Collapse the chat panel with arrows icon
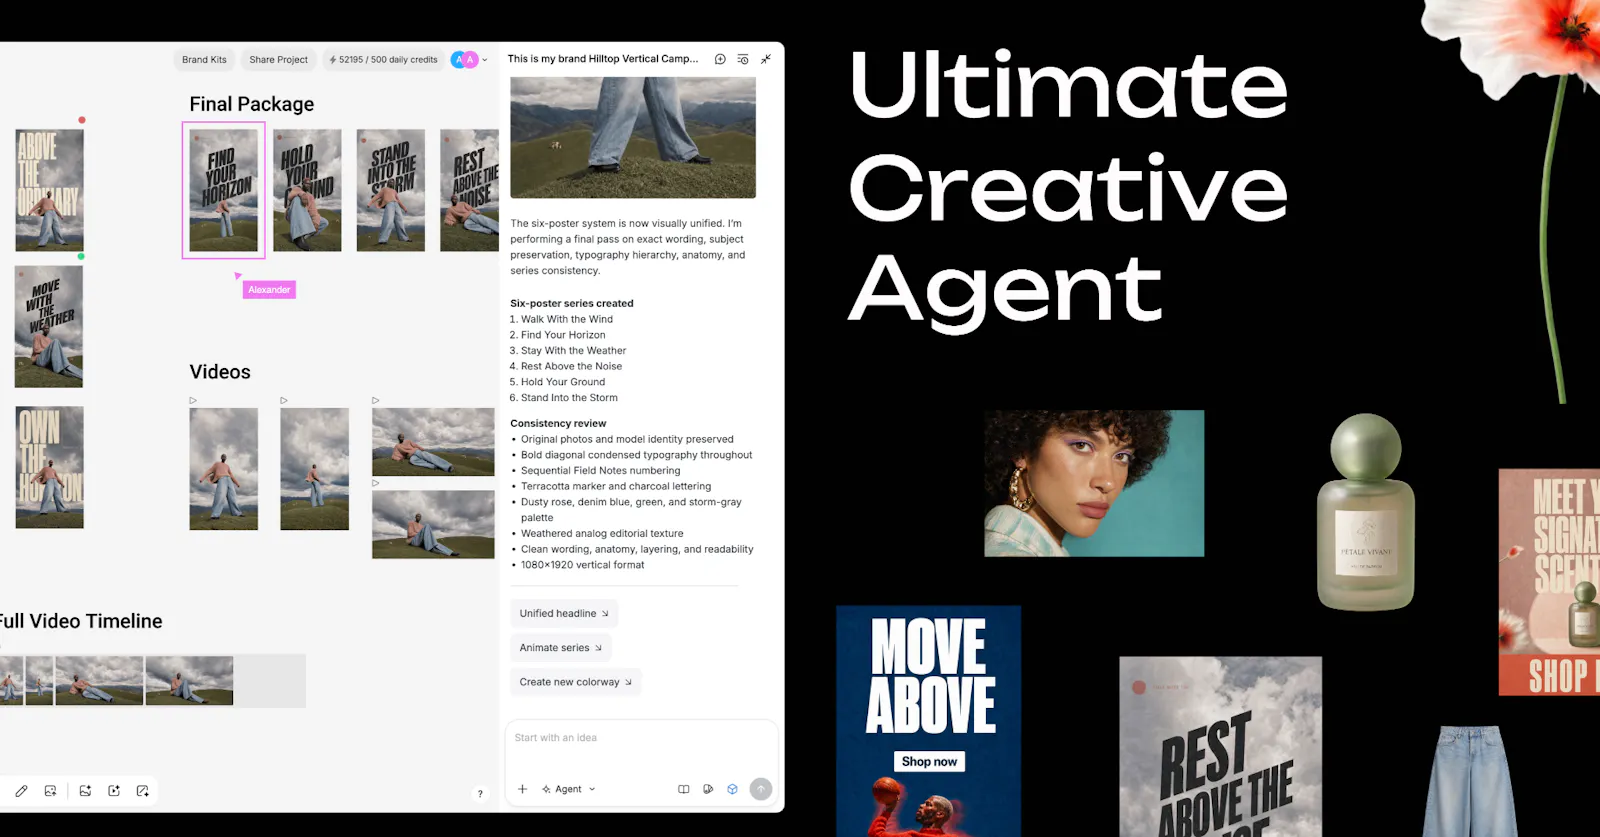 (x=766, y=59)
